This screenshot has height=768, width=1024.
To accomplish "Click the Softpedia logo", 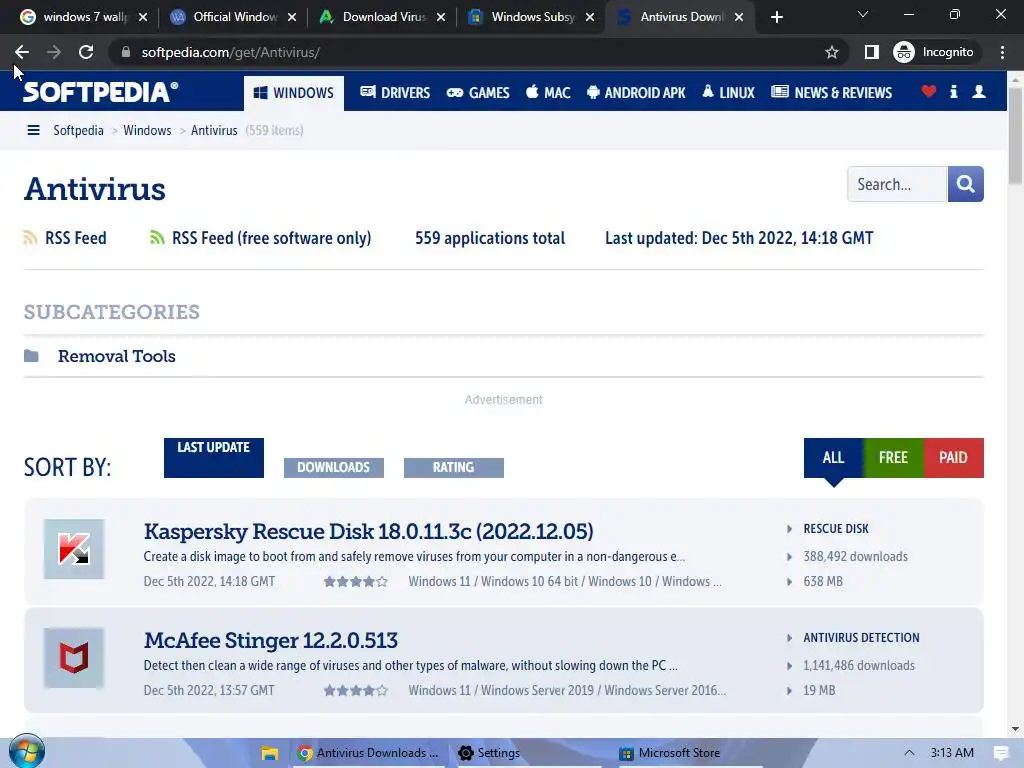I will pyautogui.click(x=101, y=92).
